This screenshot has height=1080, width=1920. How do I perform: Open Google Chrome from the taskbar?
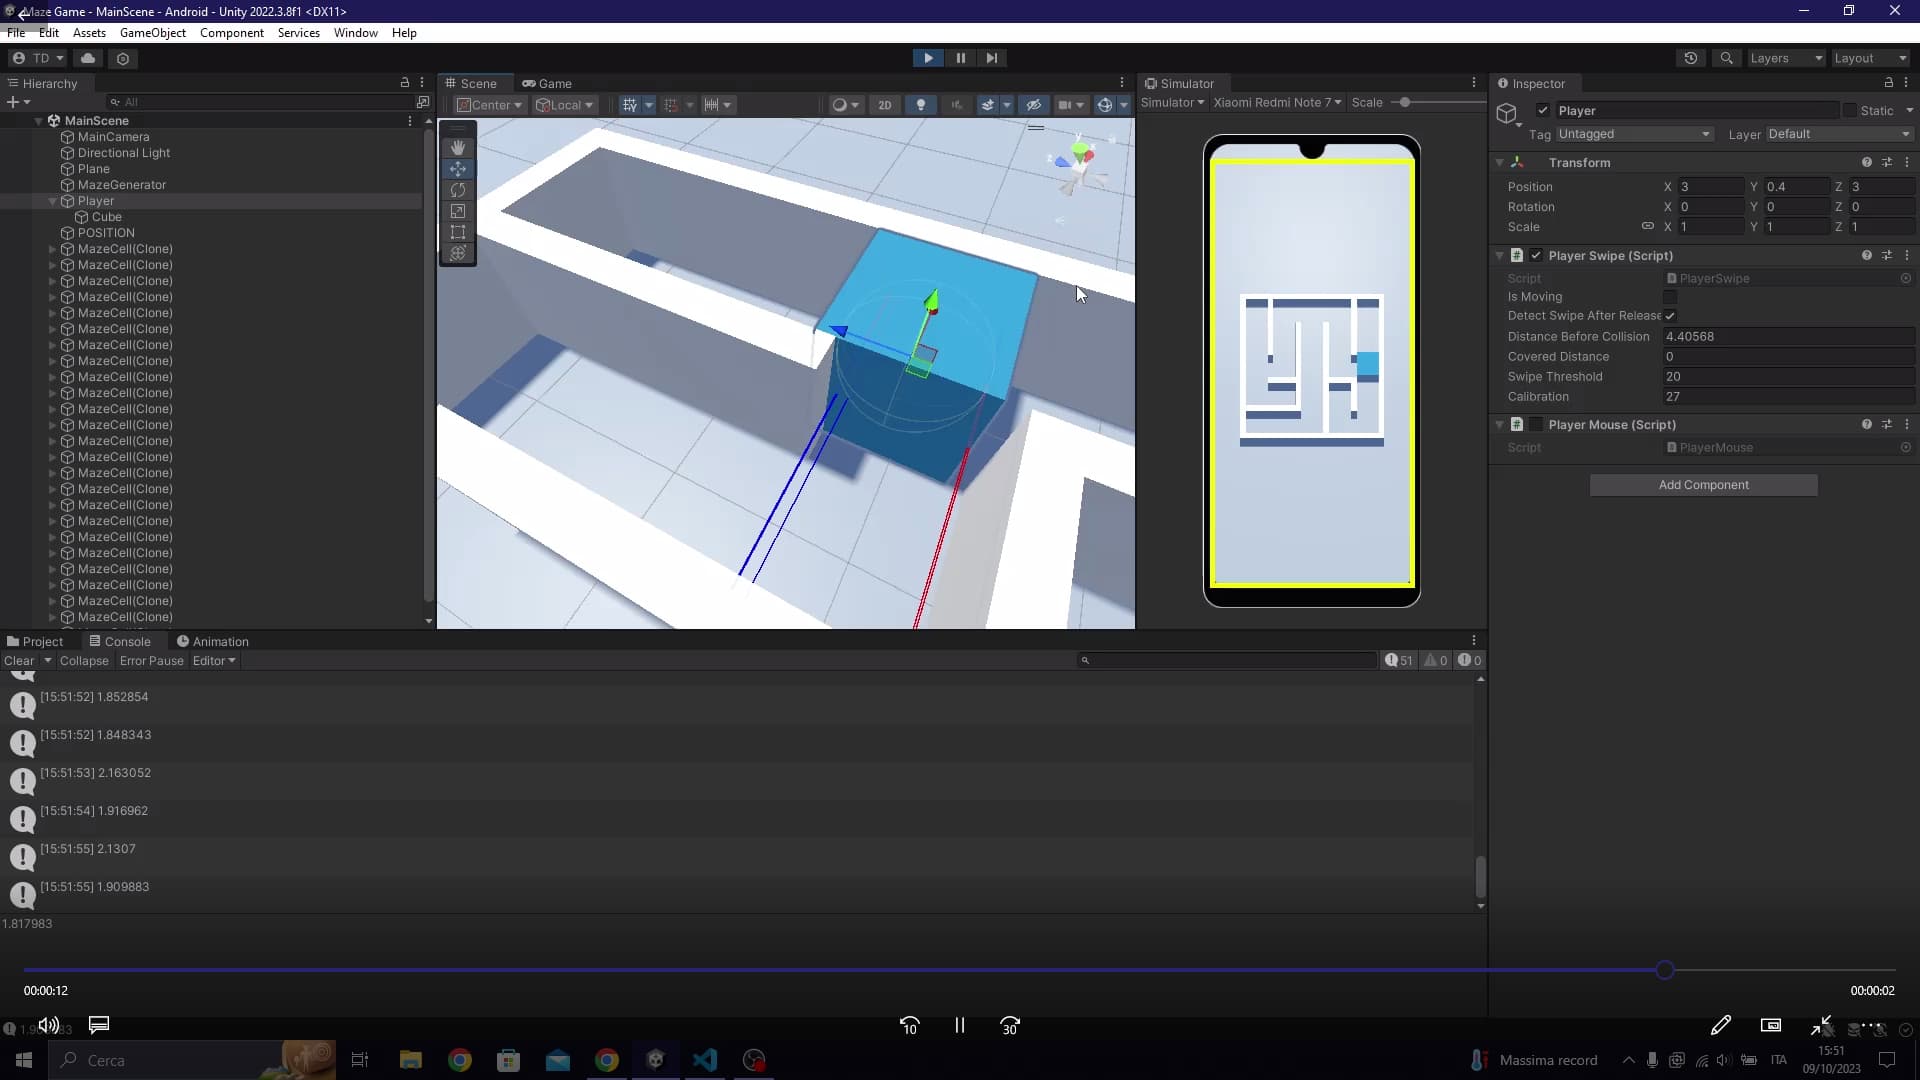tap(459, 1060)
